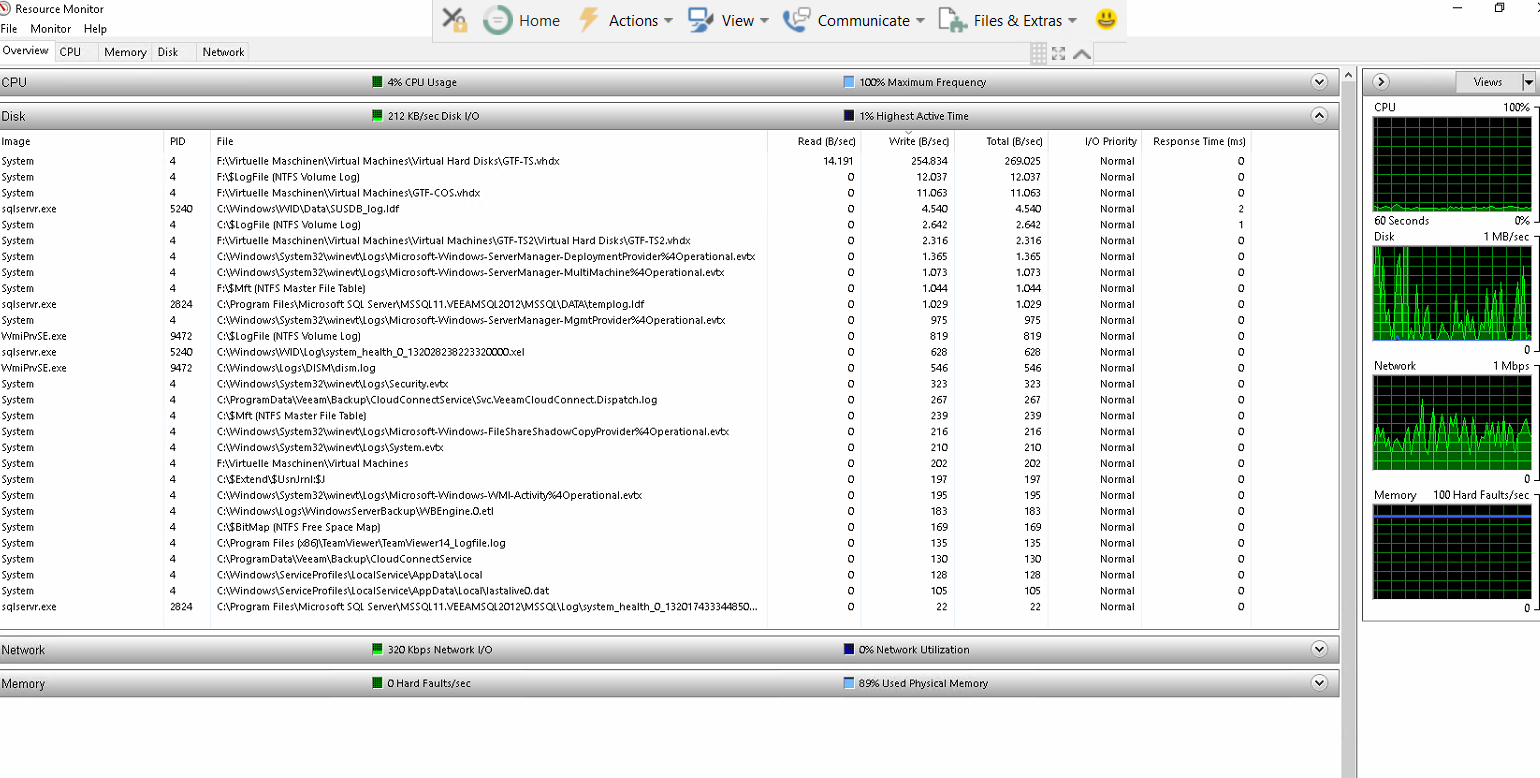
Task: Collapse the TeamViewer toolbar with the chevron
Action: tap(1082, 54)
